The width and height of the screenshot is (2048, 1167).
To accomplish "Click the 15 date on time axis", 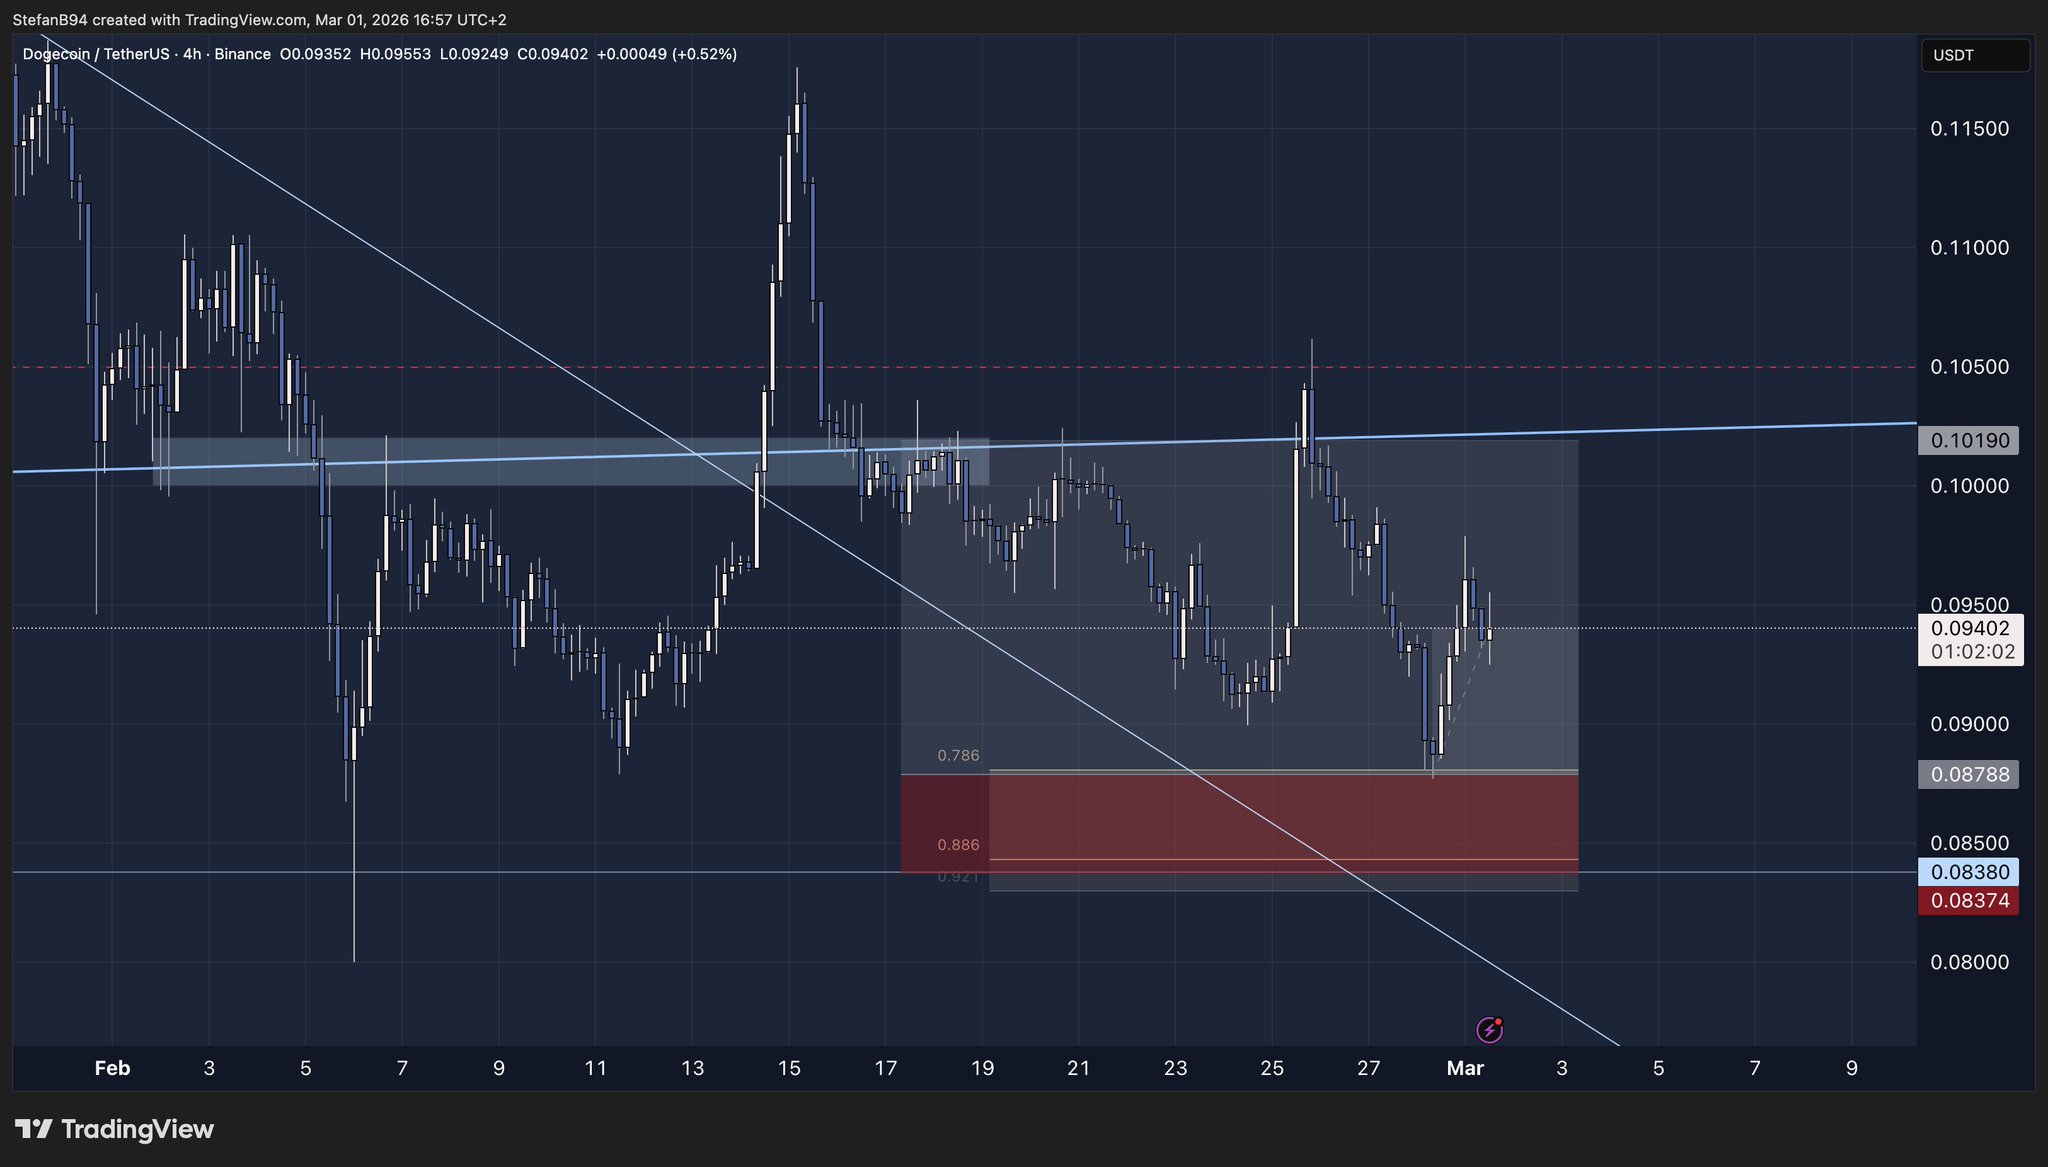I will (x=789, y=1068).
